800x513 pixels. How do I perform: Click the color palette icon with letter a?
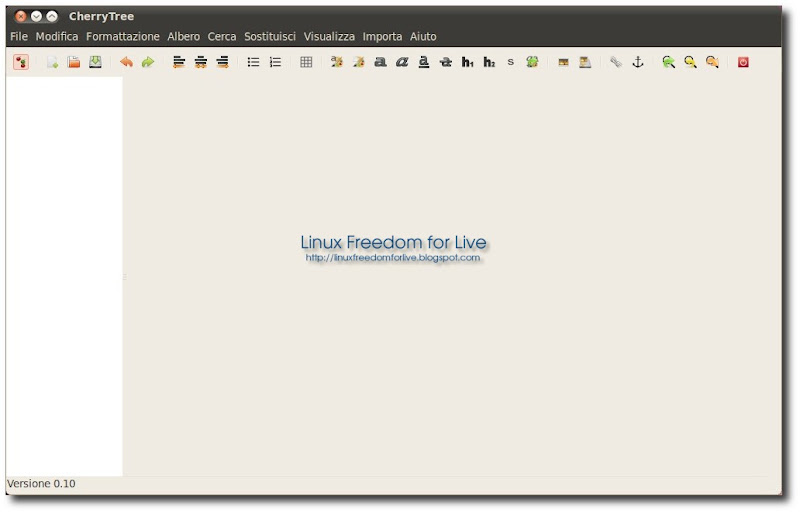click(x=337, y=62)
